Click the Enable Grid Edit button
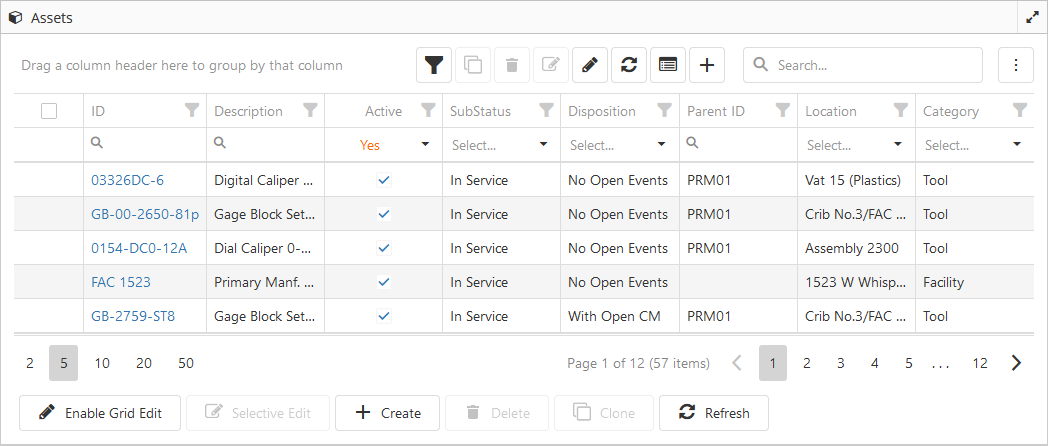 click(99, 413)
